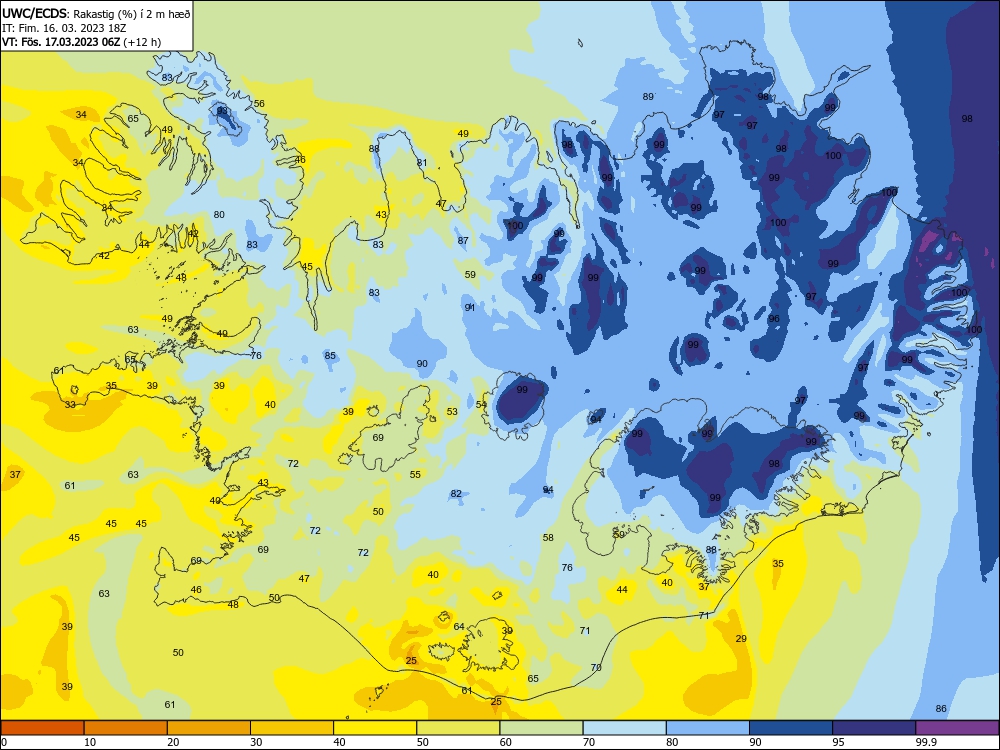This screenshot has width=1000, height=750.
Task: Click the legend tick label '95'
Action: point(838,742)
